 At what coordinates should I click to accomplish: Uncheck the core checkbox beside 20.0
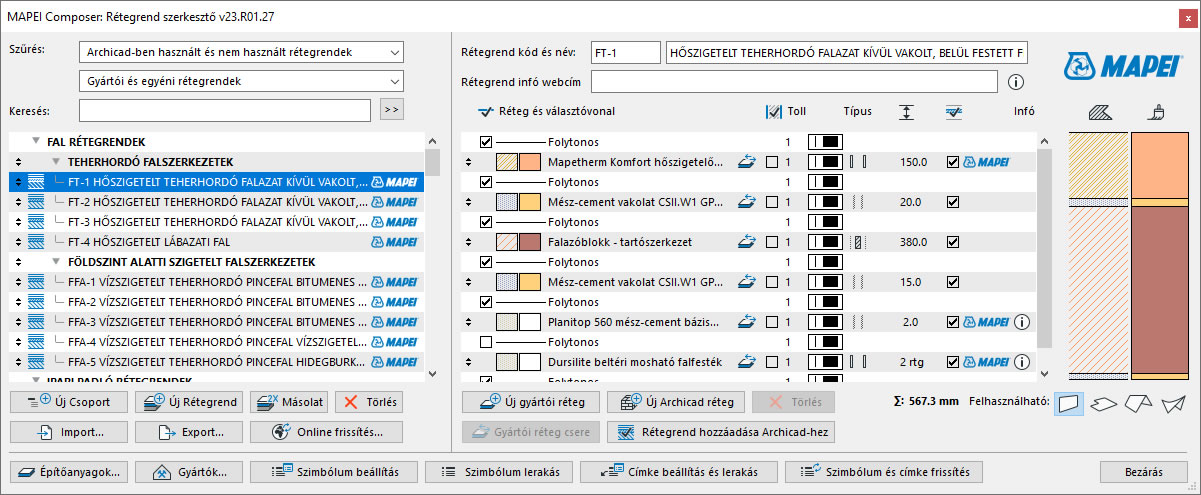(952, 202)
